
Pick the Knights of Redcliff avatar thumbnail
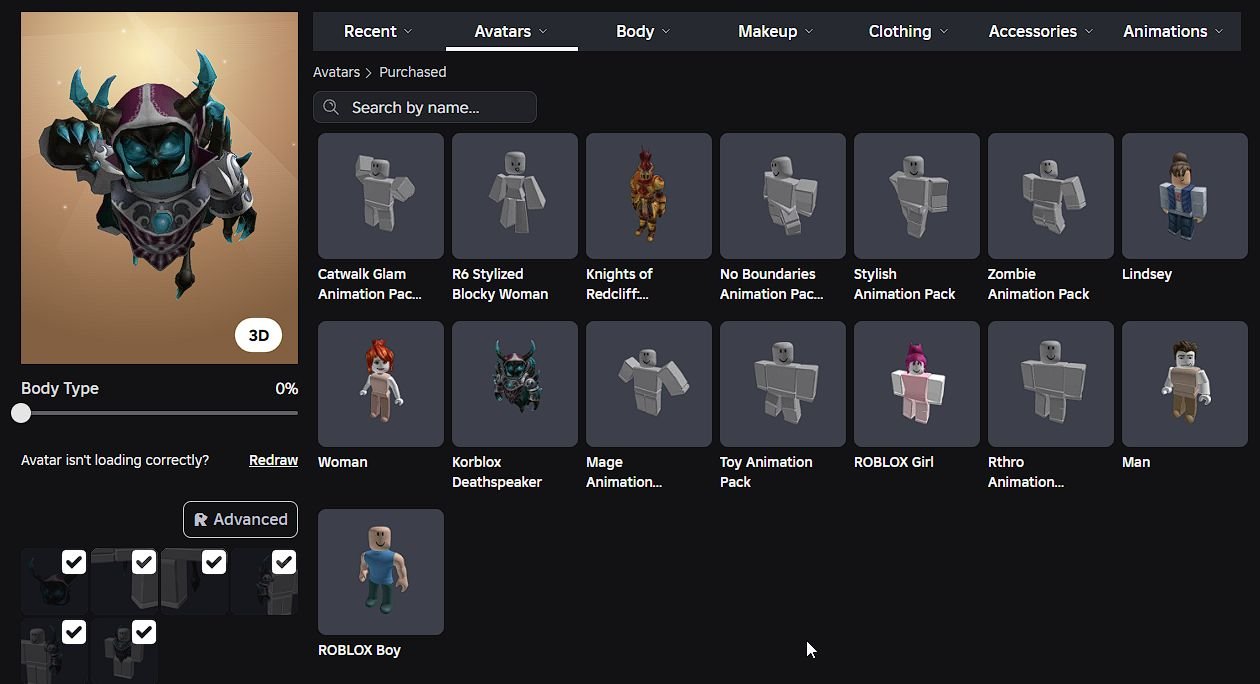point(649,196)
